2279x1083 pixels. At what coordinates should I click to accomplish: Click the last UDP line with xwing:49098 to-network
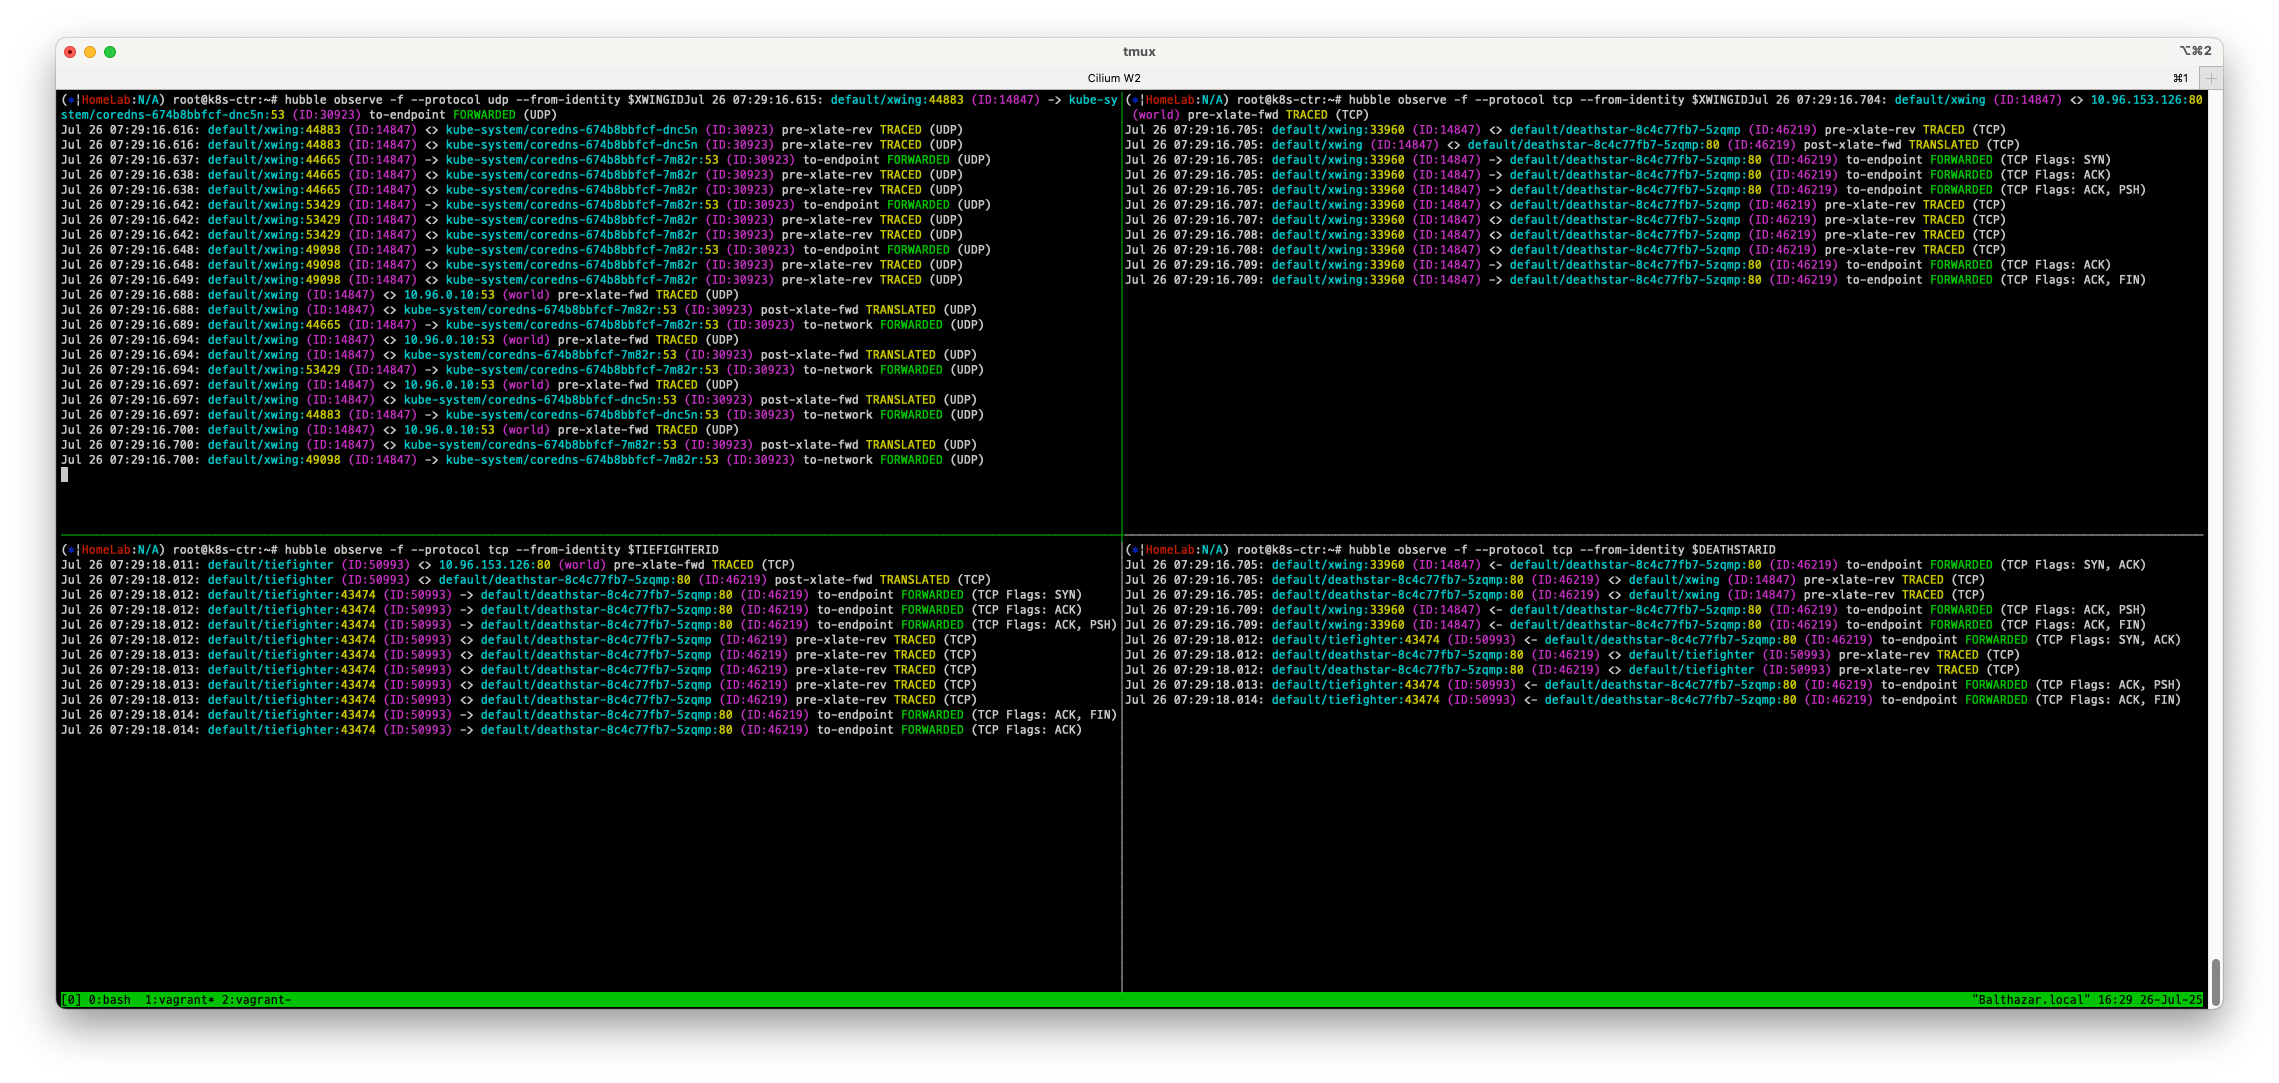tap(522, 460)
